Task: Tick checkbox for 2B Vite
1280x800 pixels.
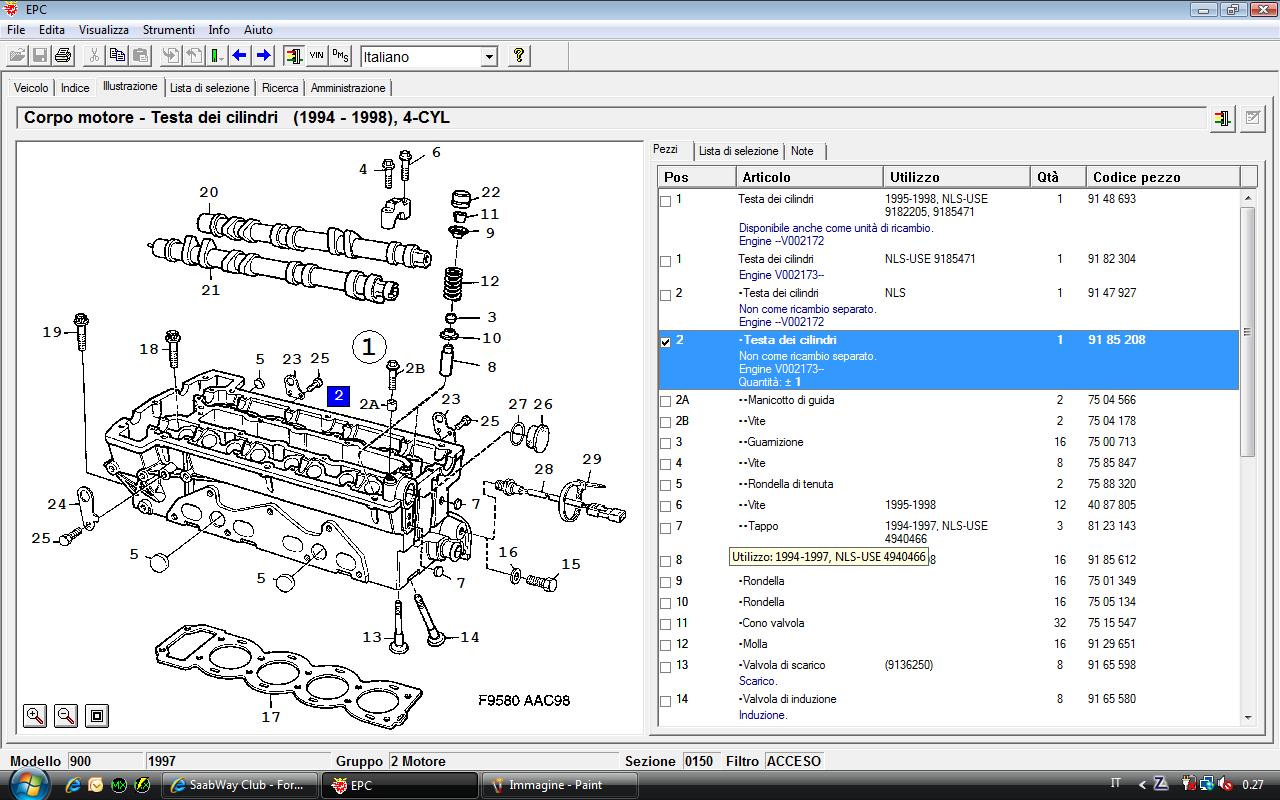Action: [666, 423]
